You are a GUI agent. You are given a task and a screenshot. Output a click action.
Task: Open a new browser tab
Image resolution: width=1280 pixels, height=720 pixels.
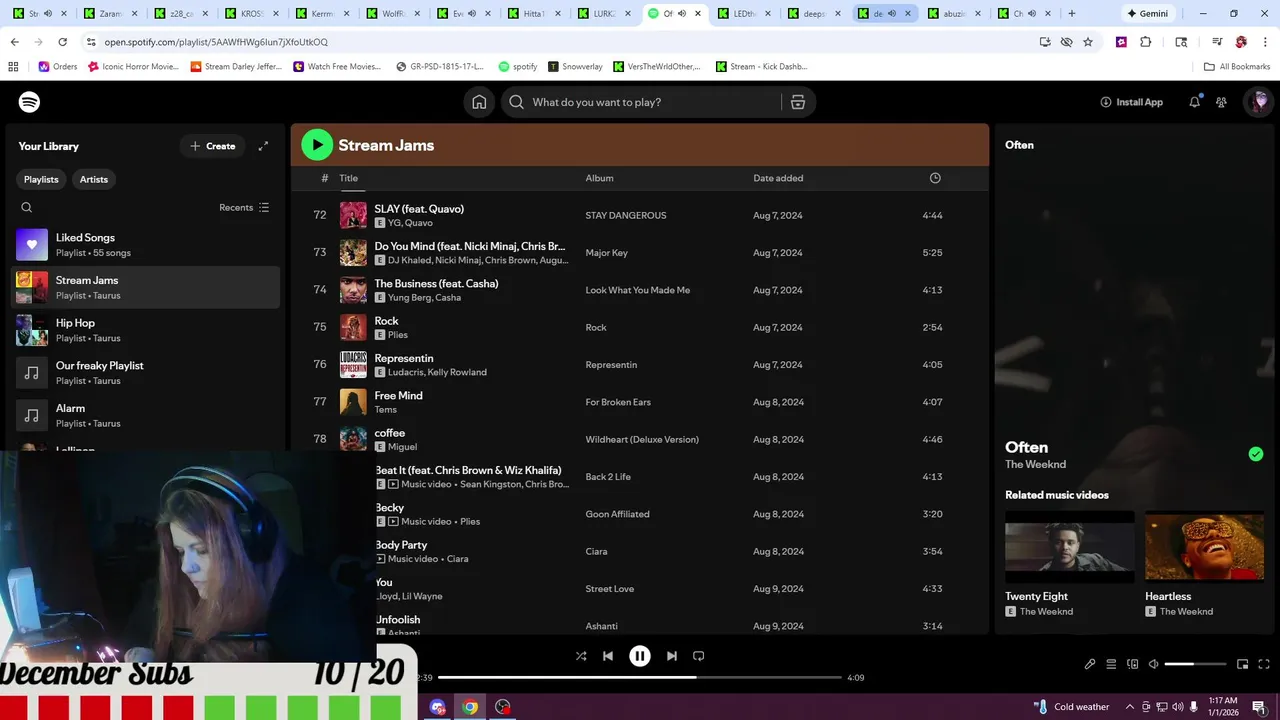click(x=1072, y=14)
